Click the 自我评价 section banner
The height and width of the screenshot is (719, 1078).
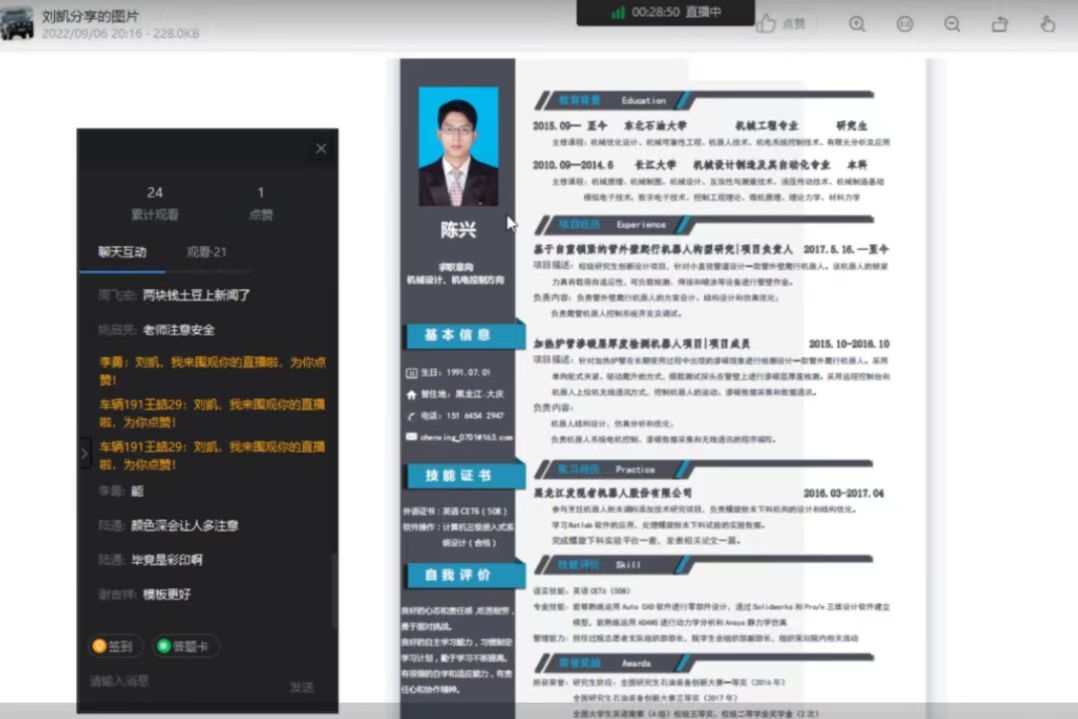462,575
